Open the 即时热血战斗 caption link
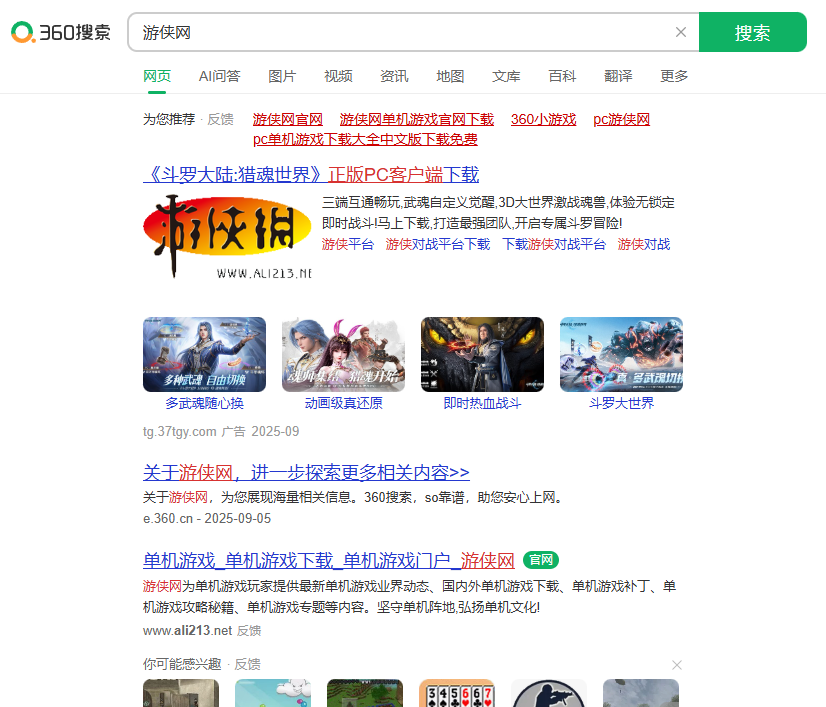 (x=483, y=403)
